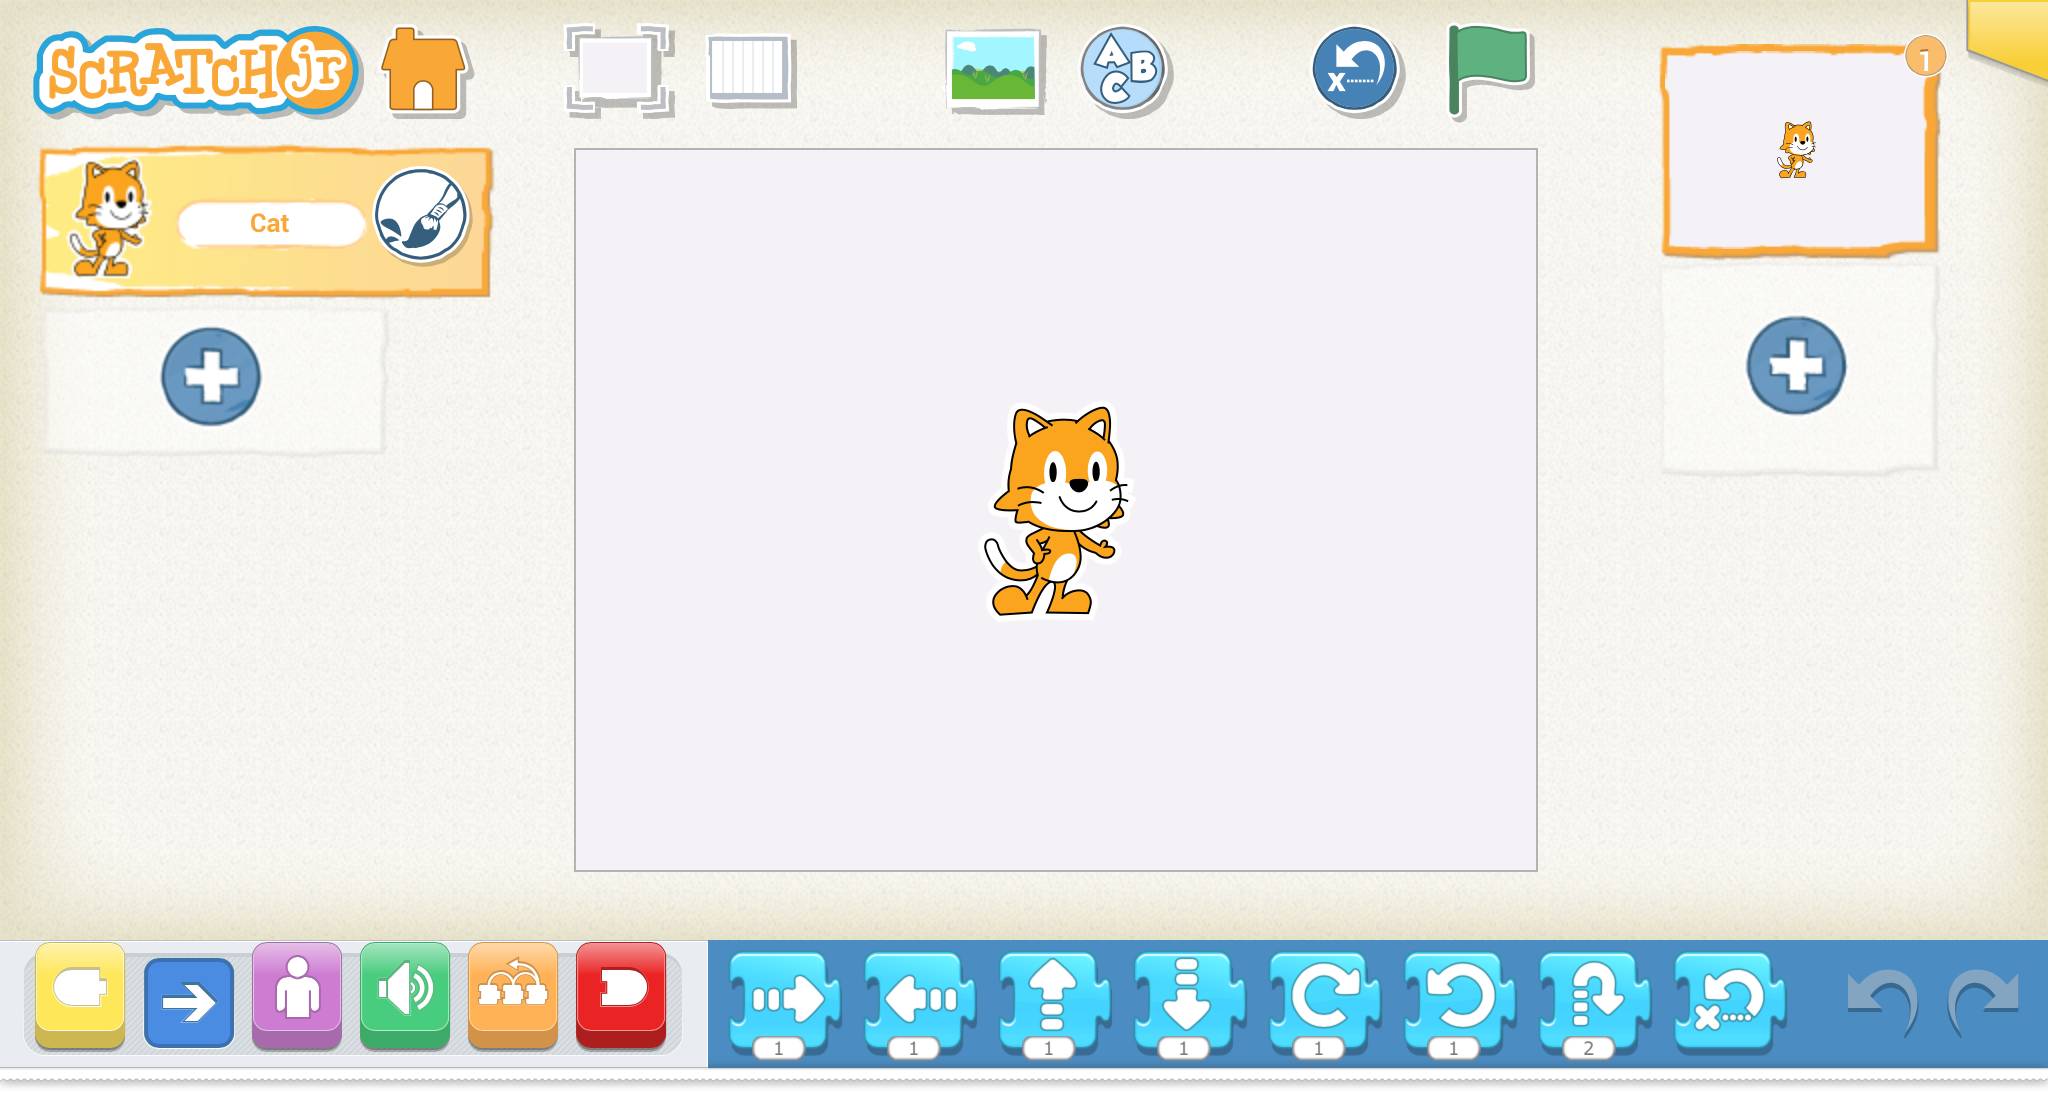
Task: Show red end blocks category
Action: [x=621, y=995]
